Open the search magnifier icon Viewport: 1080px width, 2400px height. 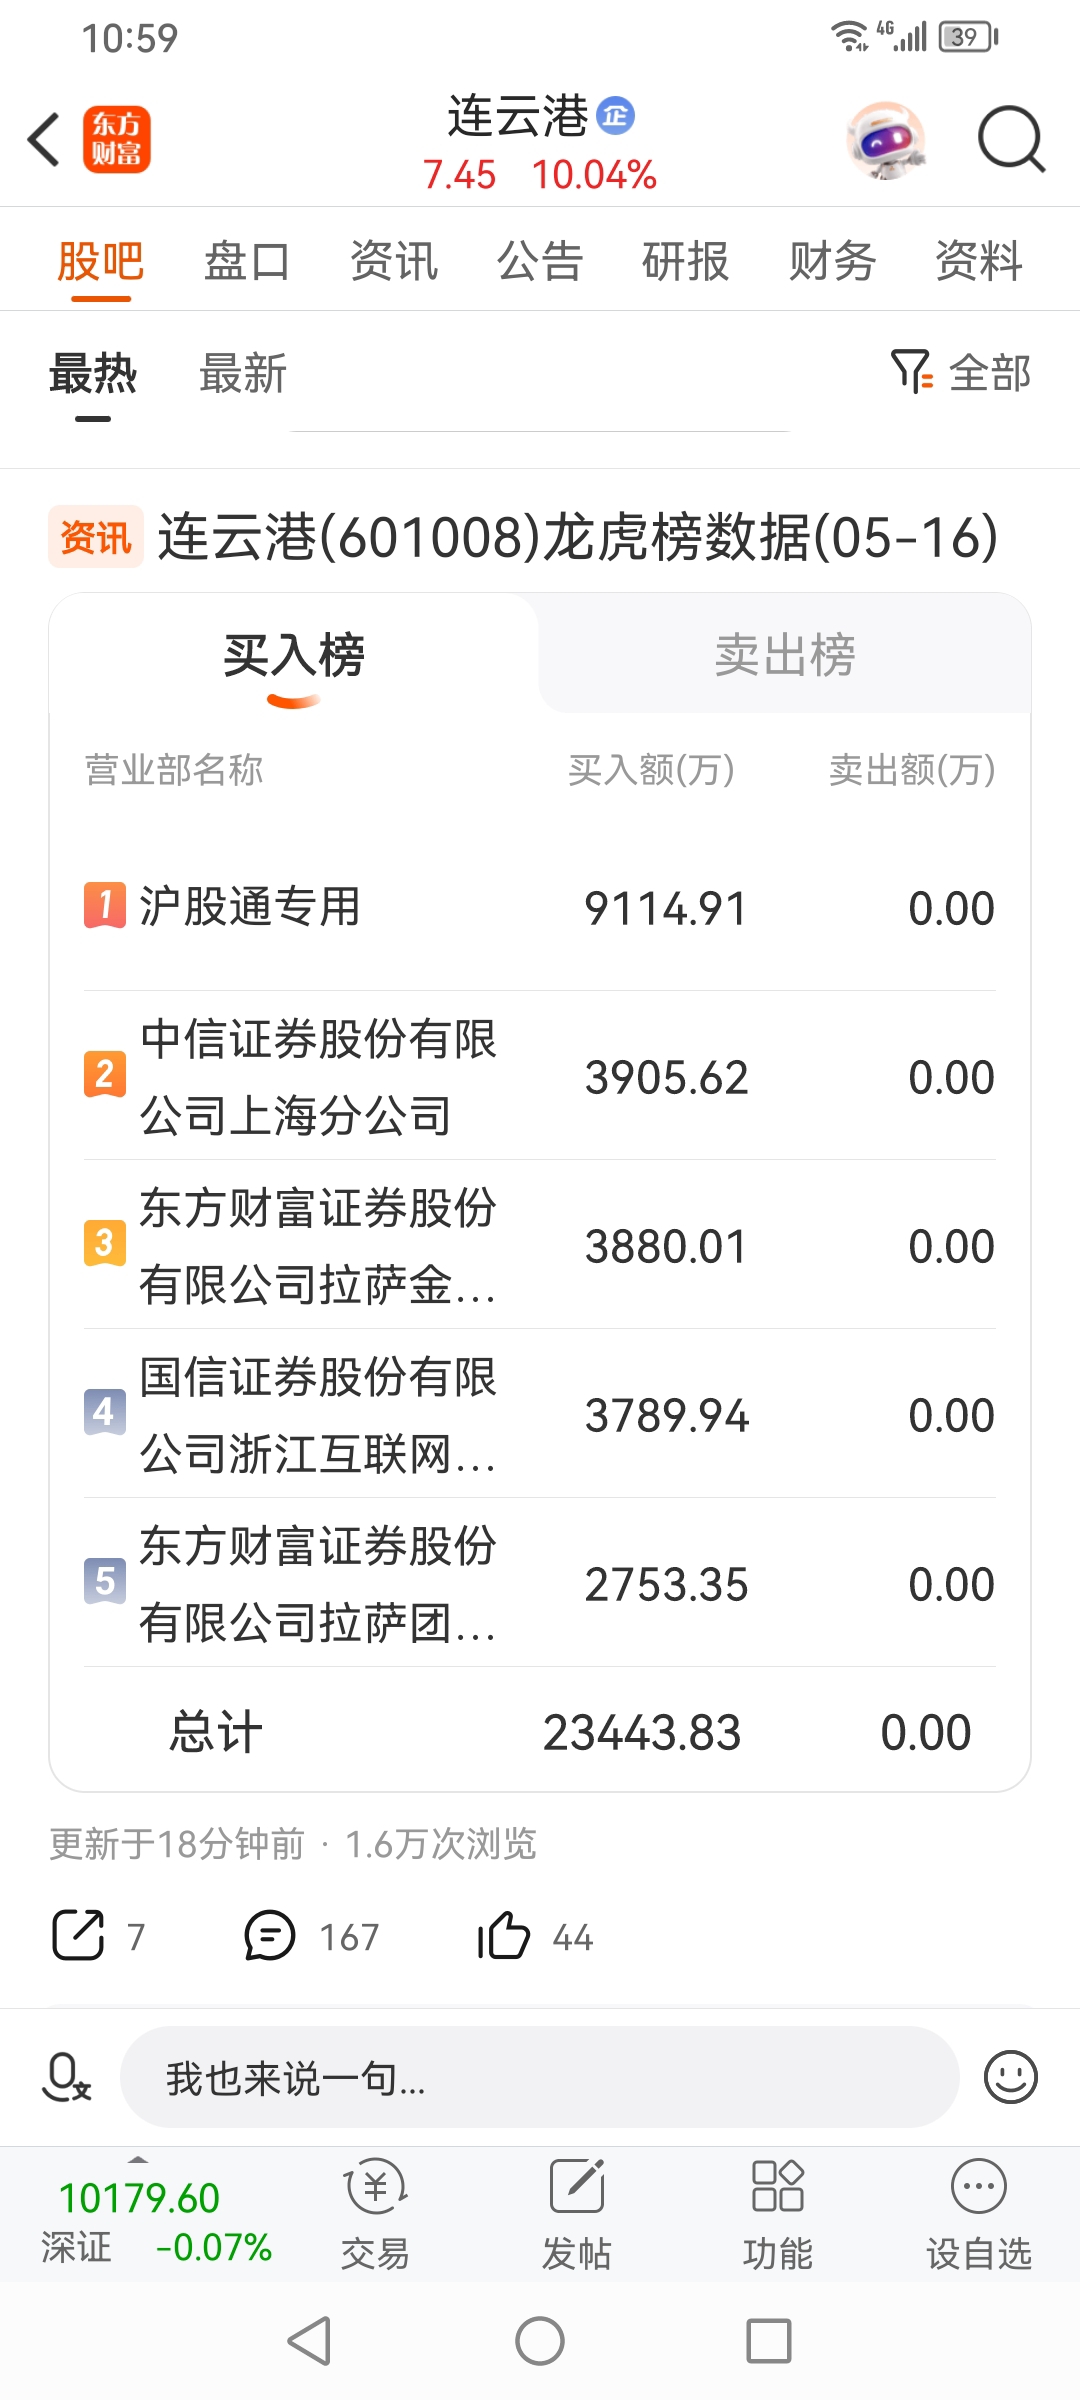pyautogui.click(x=1011, y=139)
